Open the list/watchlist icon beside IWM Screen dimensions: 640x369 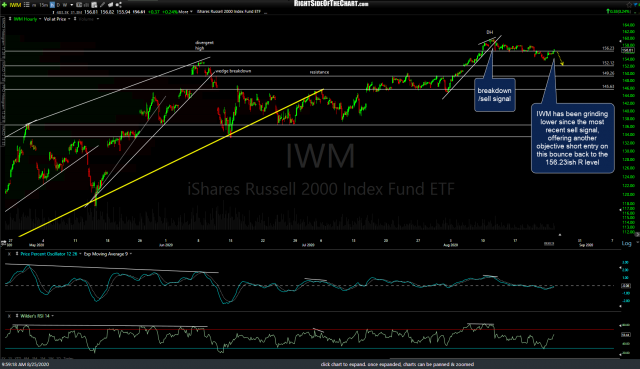coord(27,5)
